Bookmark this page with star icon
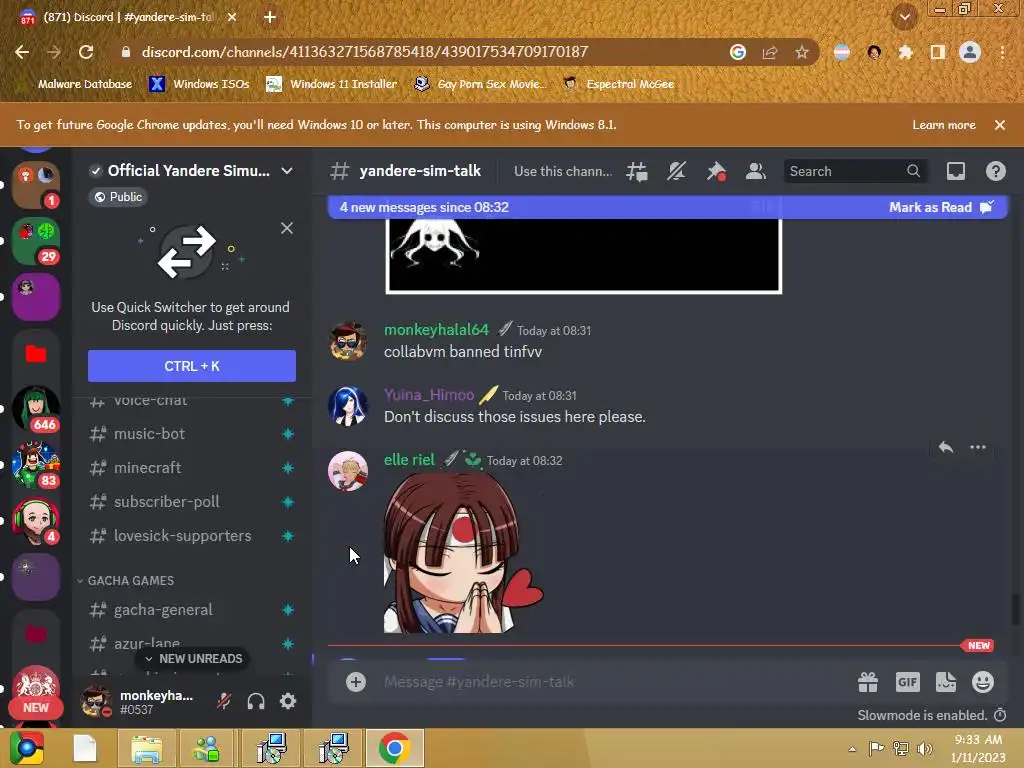 click(802, 52)
